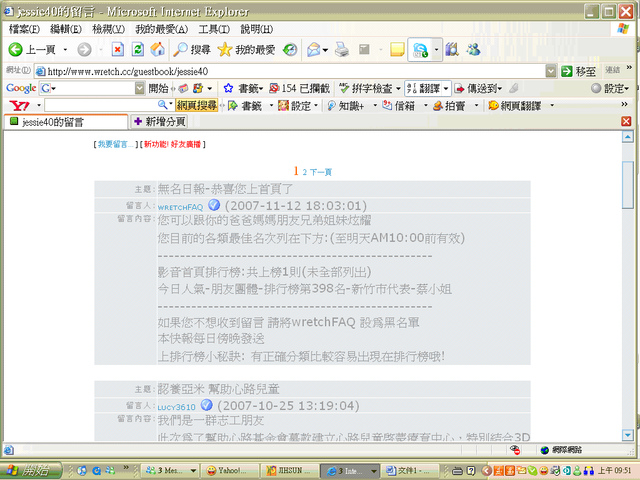This screenshot has height=480, width=640.
Task: Switch to the Yahoo! taskbar window
Action: (x=231, y=471)
